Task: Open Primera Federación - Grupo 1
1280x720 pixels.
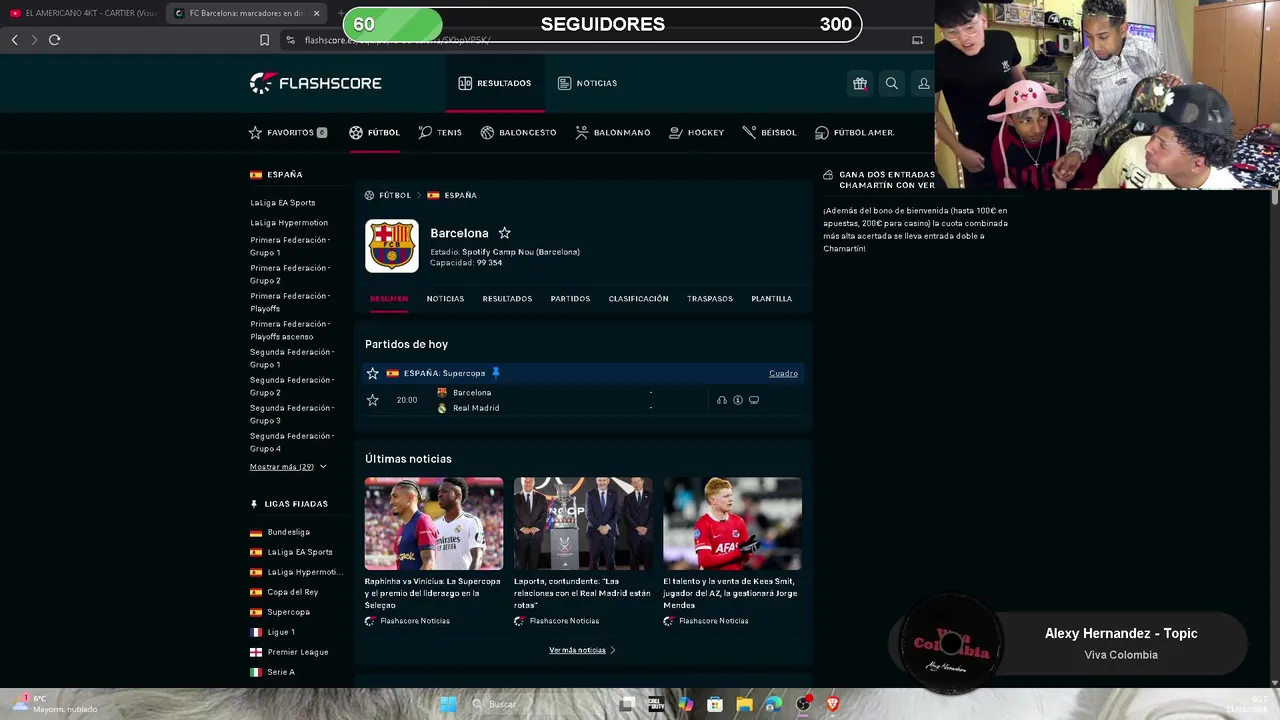Action: click(290, 246)
